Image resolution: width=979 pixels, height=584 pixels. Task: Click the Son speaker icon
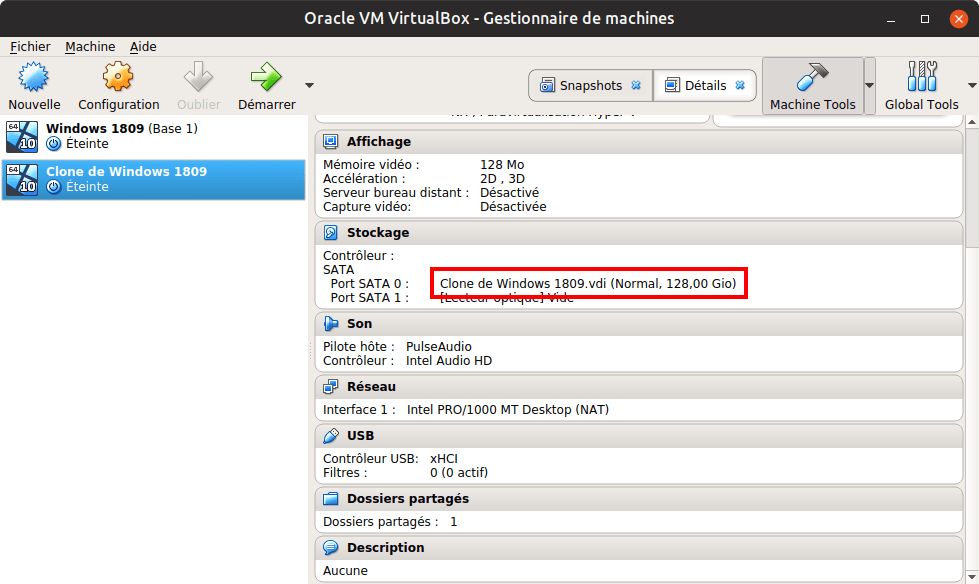pos(330,324)
